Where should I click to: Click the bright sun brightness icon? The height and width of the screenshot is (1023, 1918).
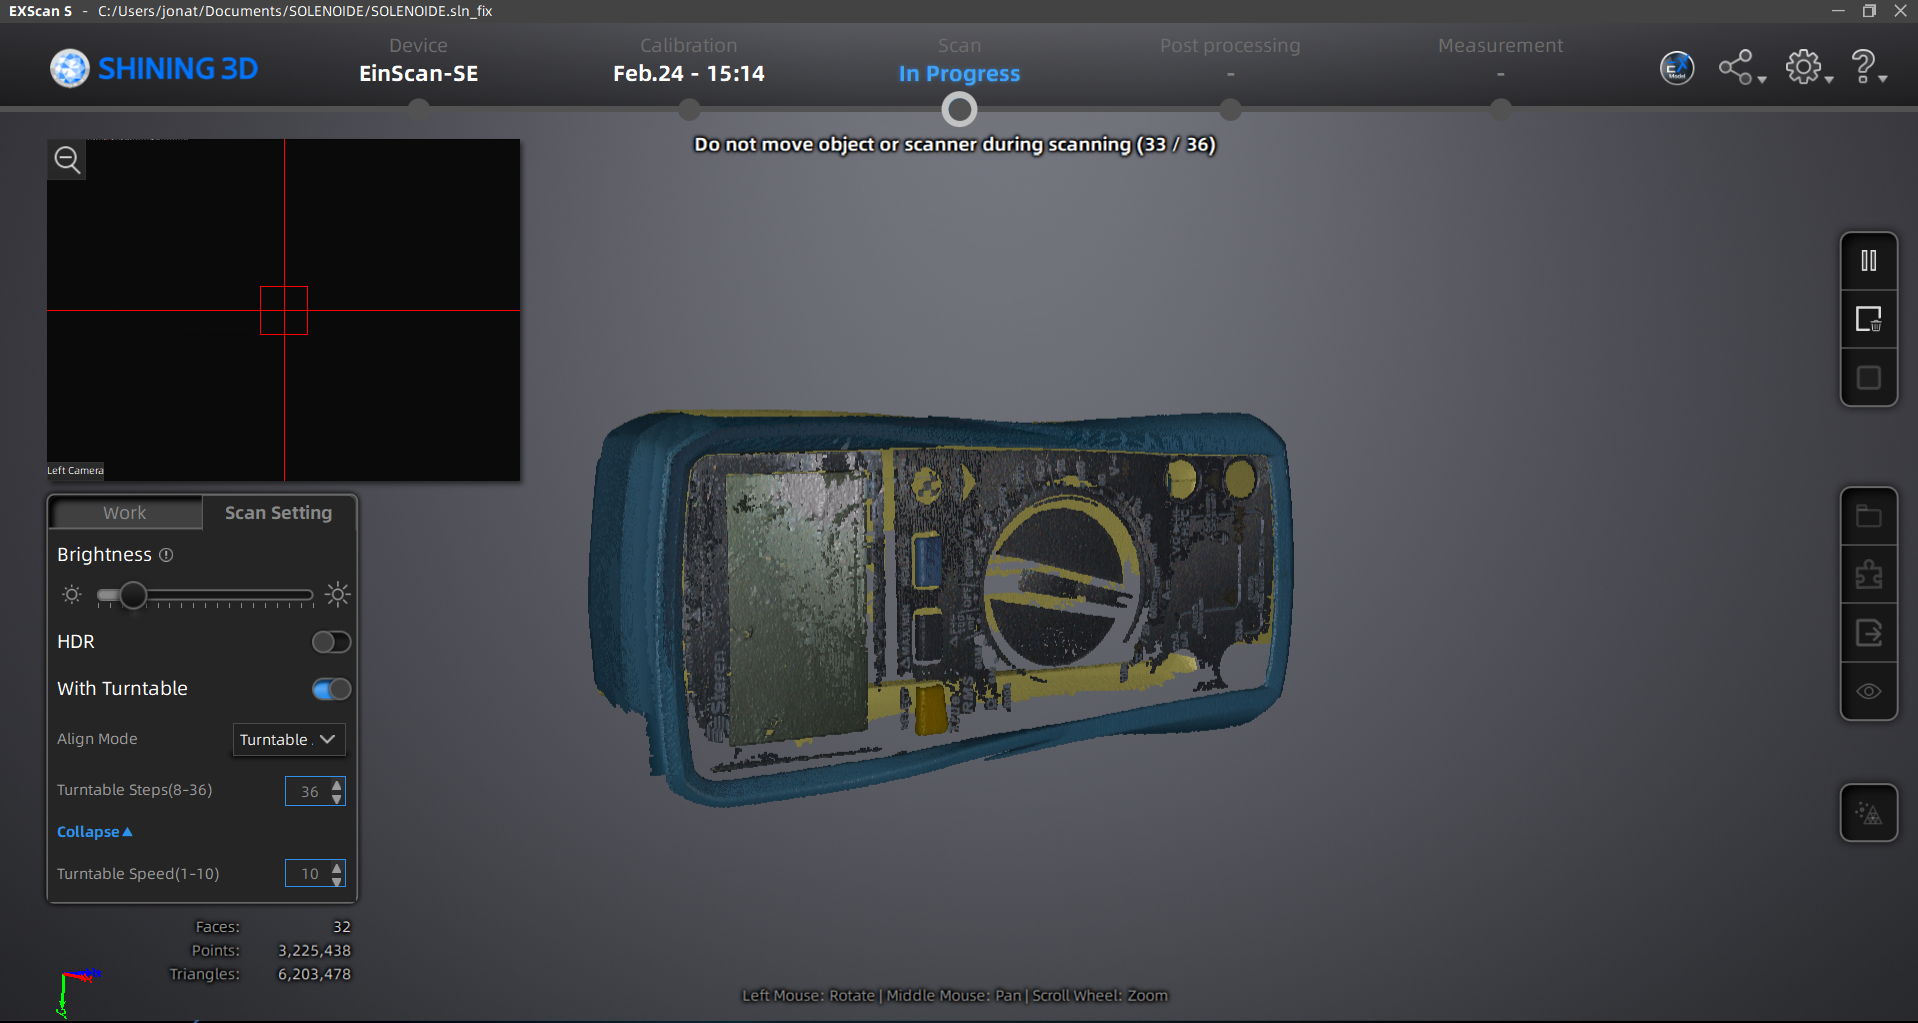pos(338,595)
